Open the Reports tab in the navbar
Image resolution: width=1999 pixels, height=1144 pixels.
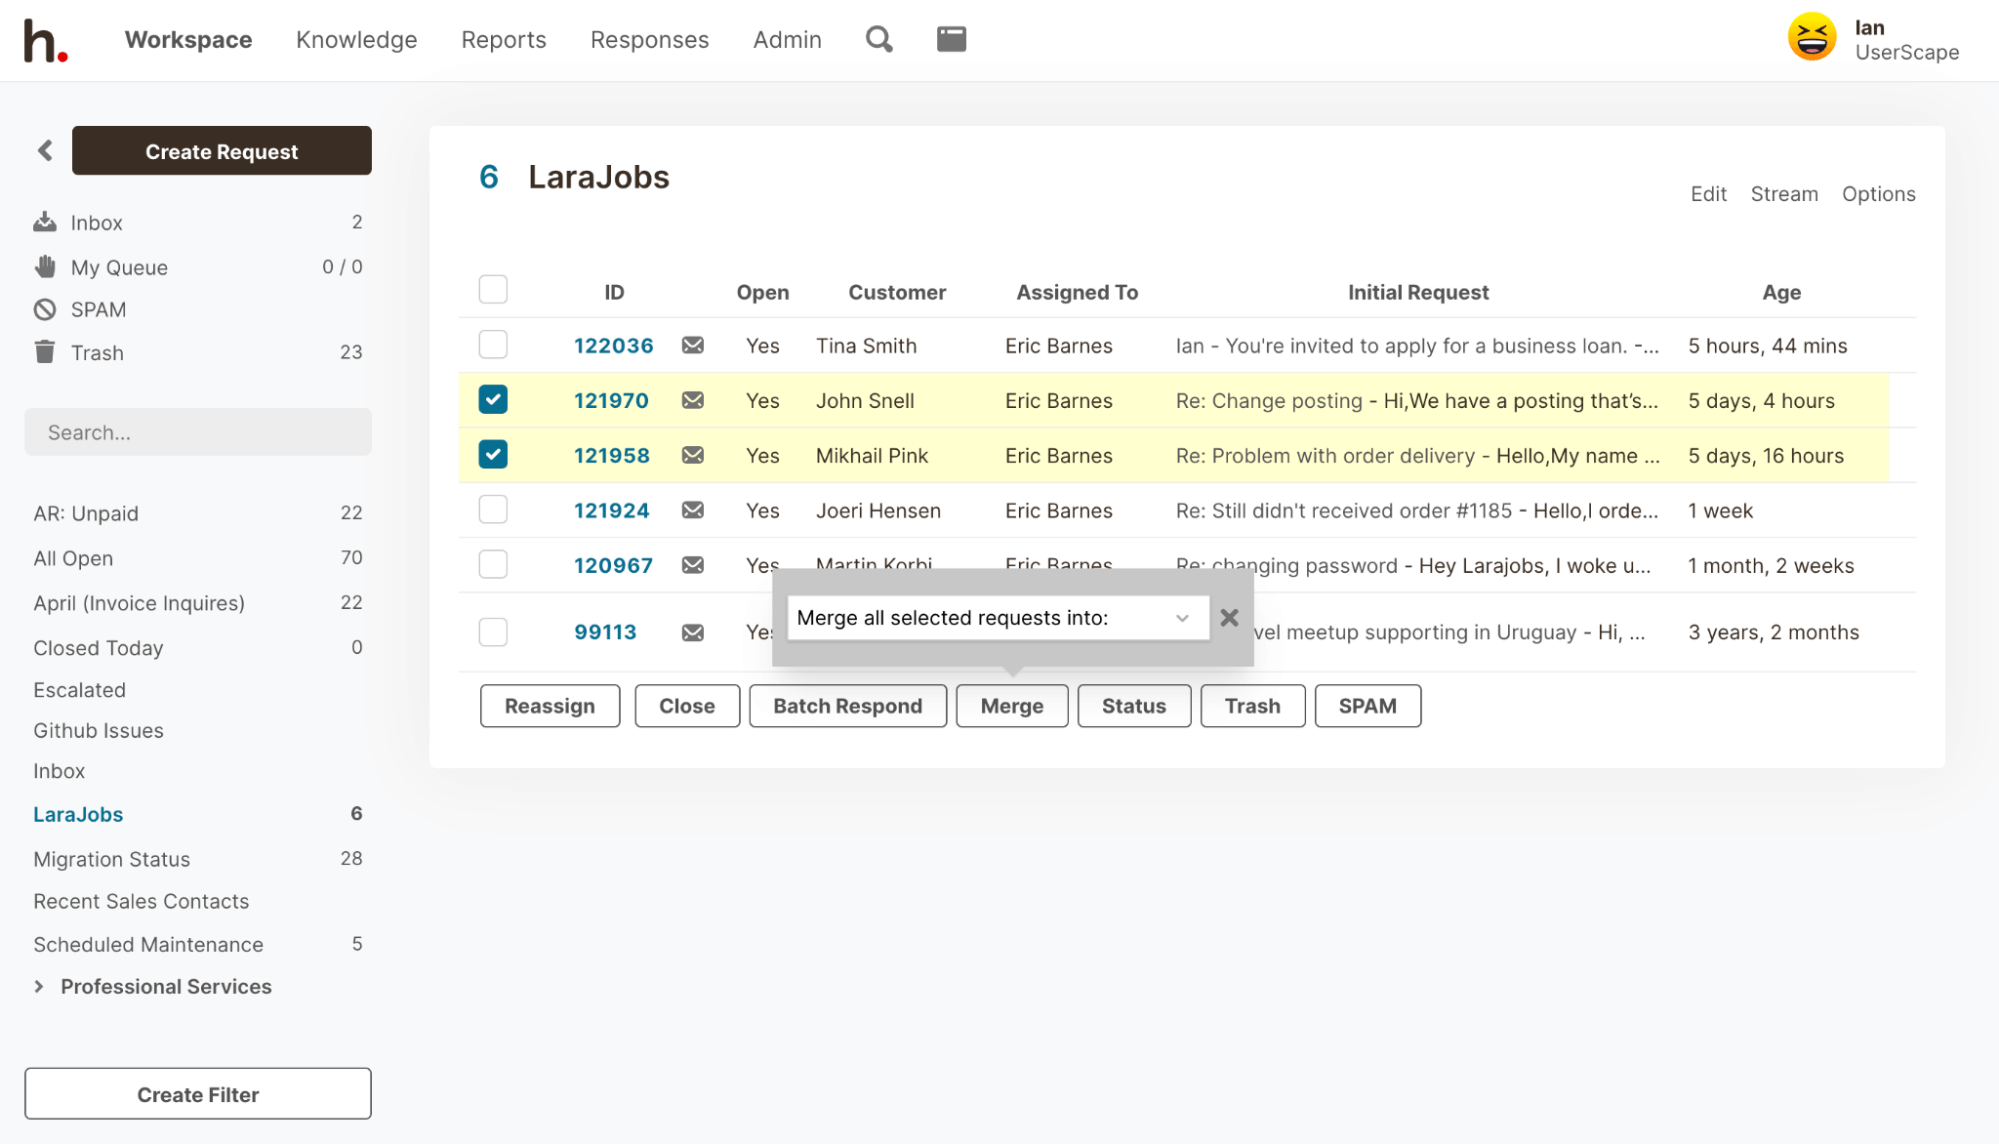click(503, 40)
